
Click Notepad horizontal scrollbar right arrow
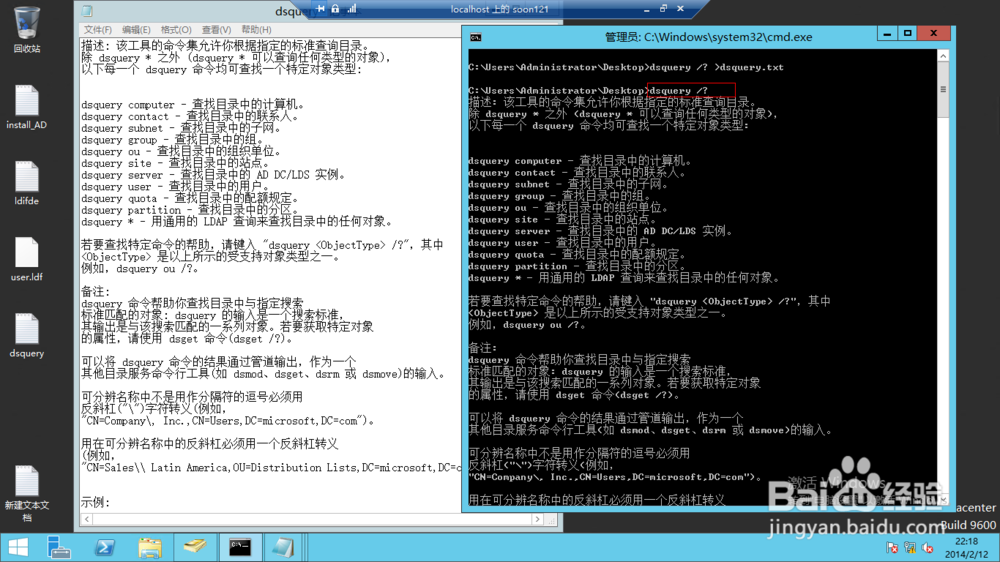[537, 519]
